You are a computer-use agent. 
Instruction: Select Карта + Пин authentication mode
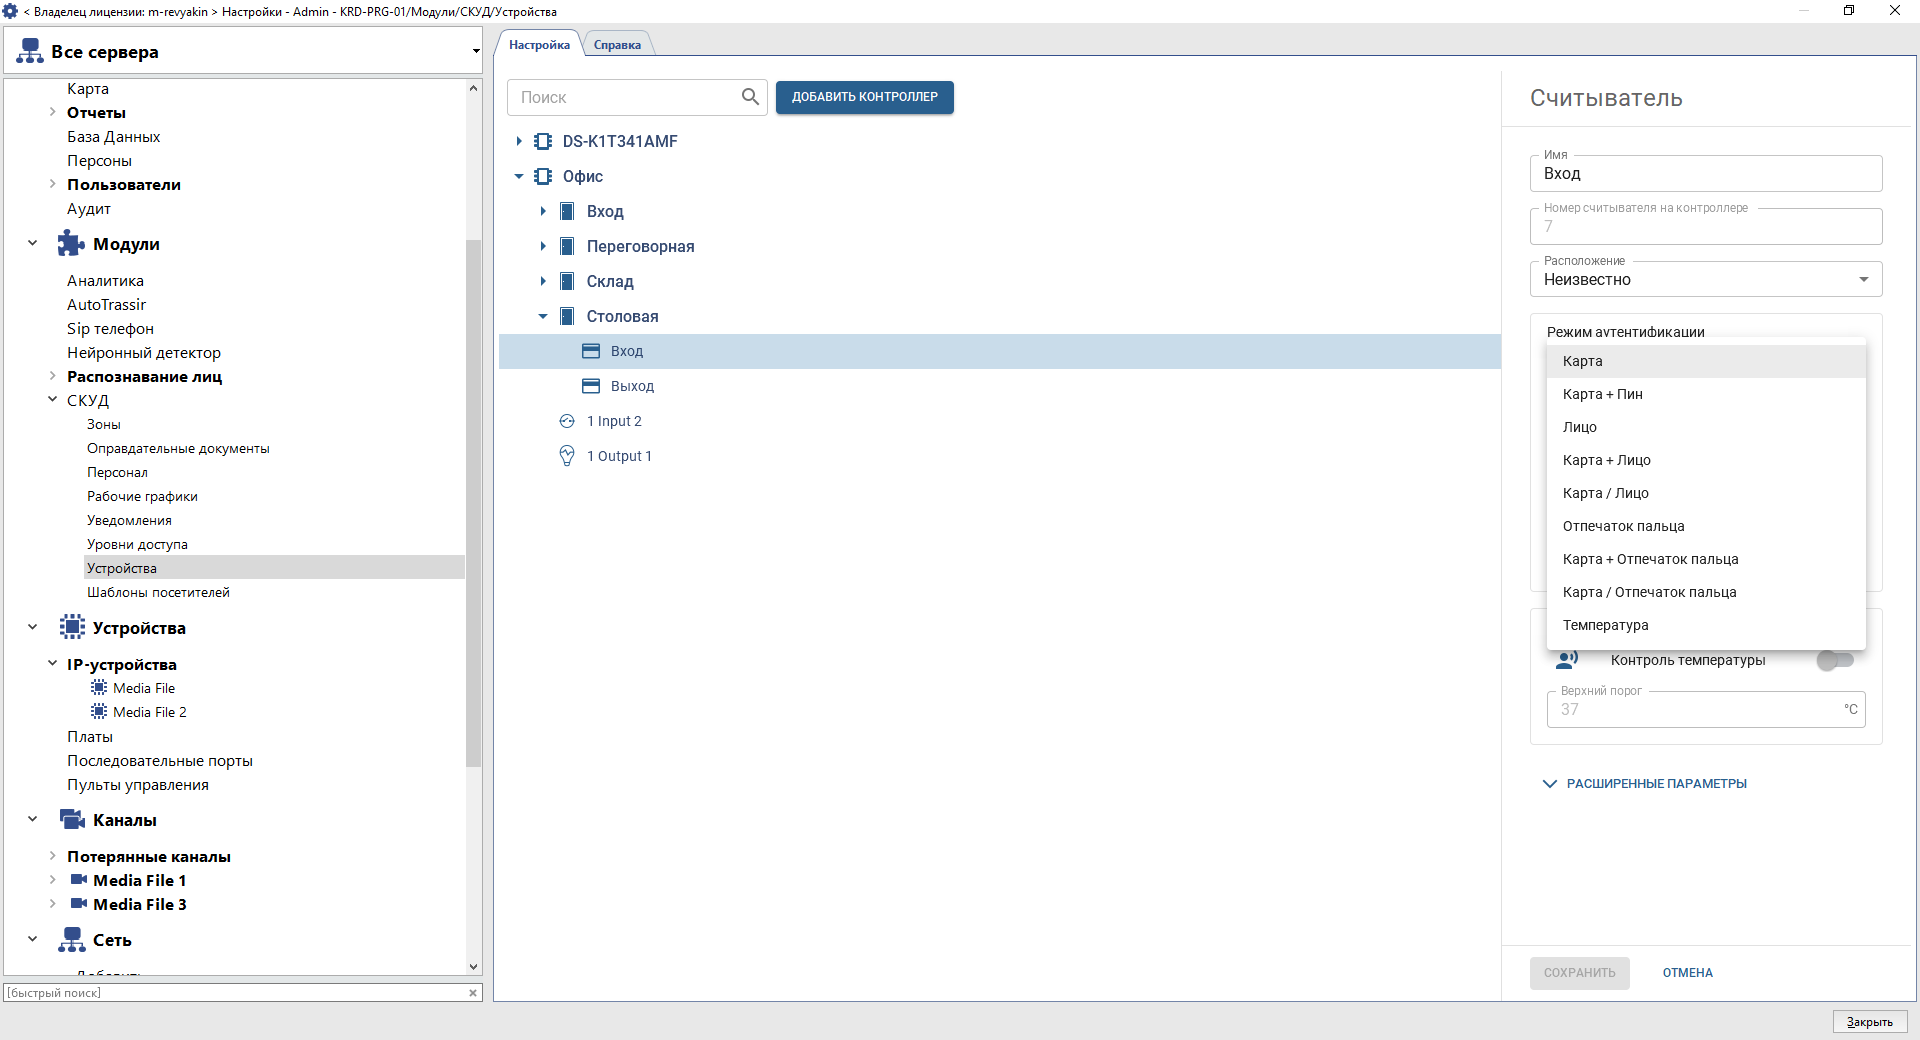[x=1706, y=394]
